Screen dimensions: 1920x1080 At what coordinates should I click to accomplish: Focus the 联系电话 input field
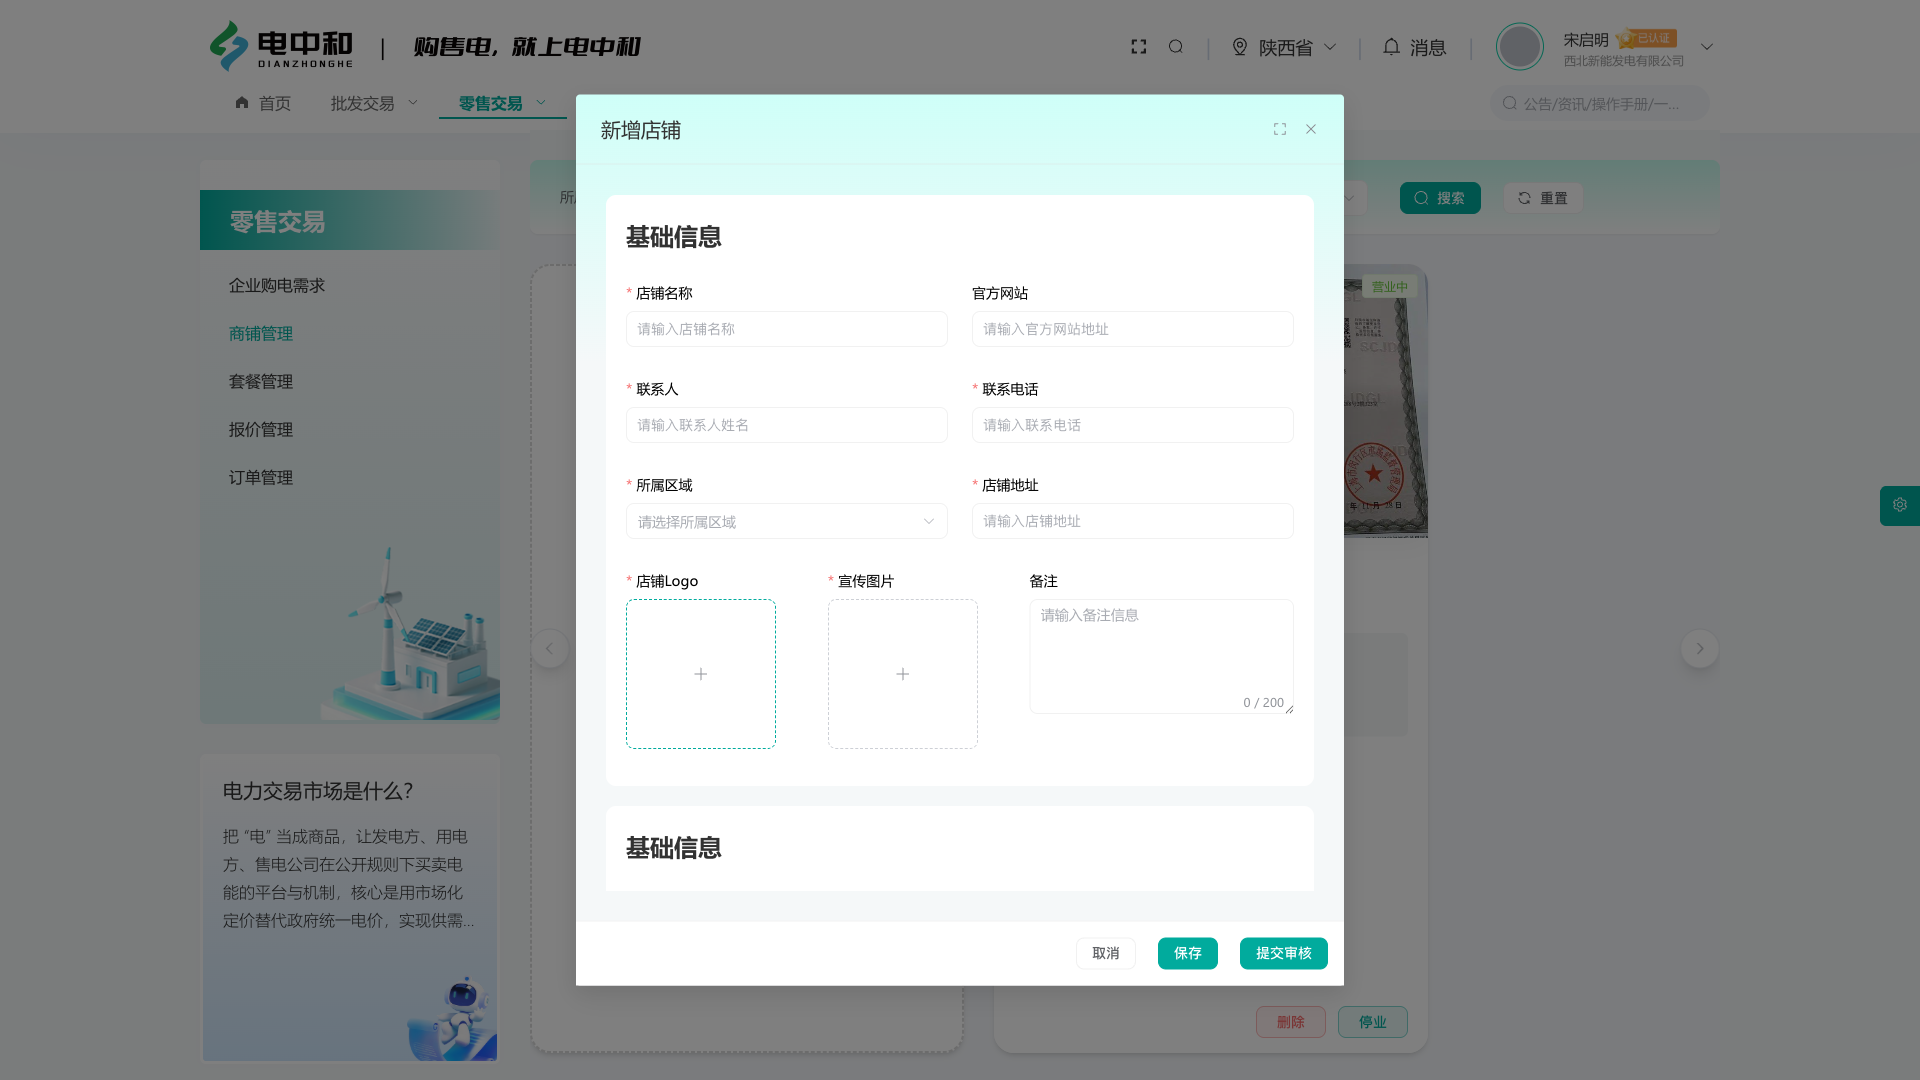tap(1133, 425)
